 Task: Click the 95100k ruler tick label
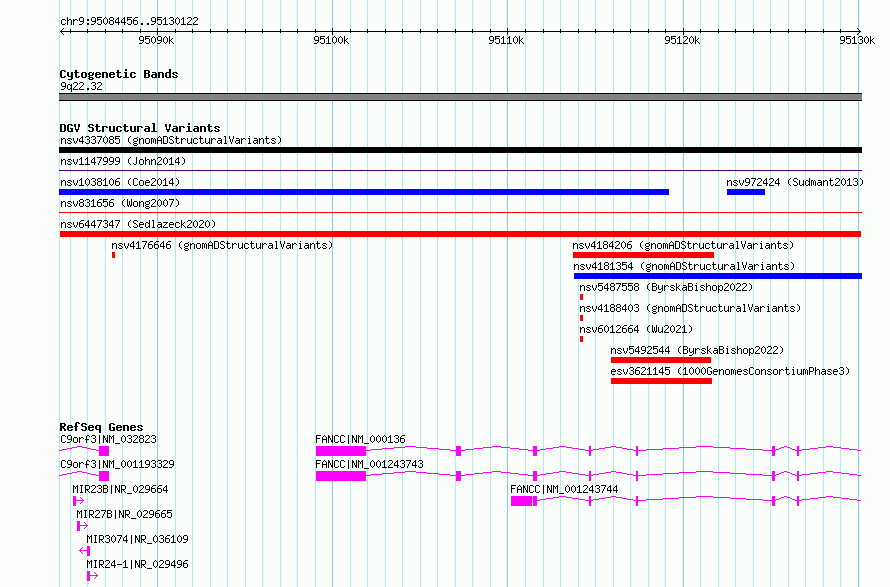331,40
